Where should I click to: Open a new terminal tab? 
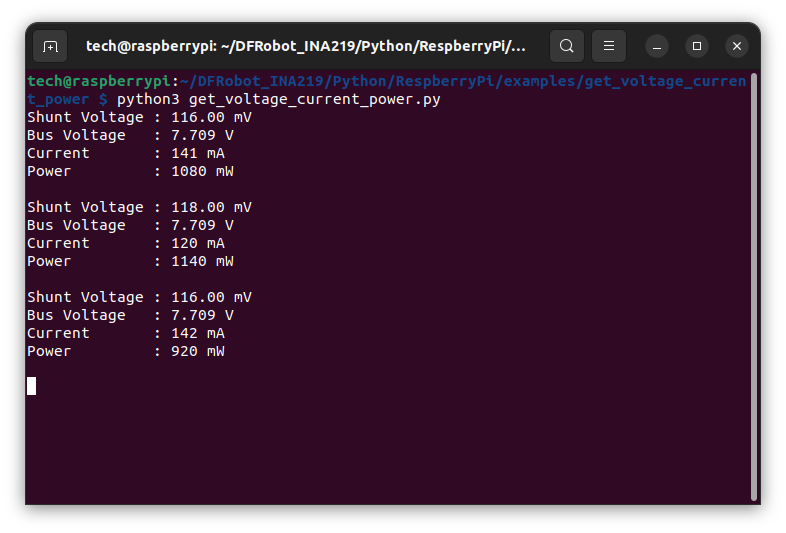[50, 46]
